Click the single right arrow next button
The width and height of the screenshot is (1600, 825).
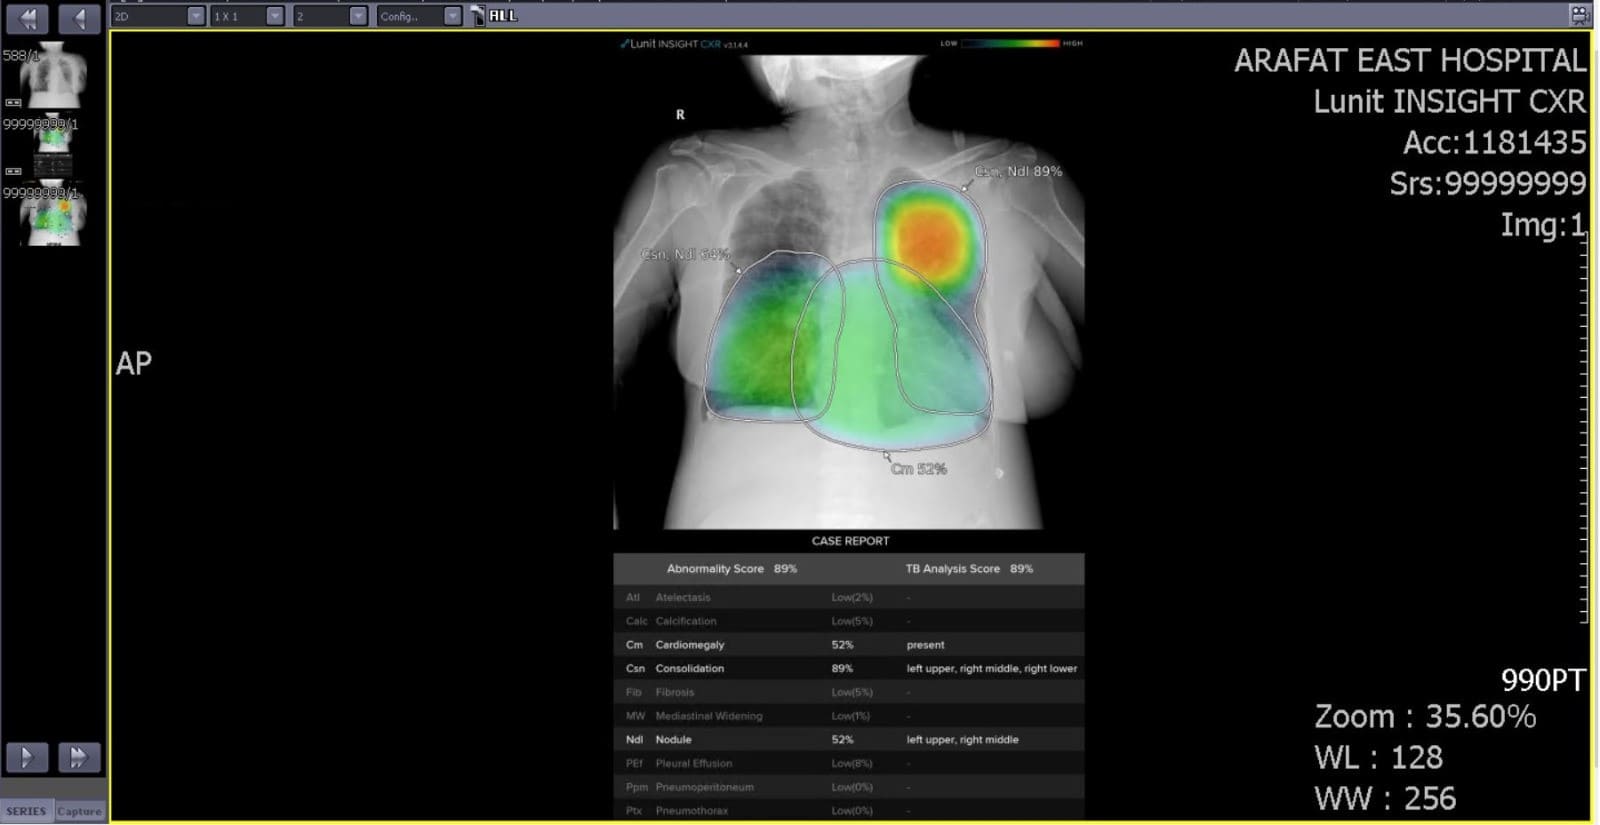pyautogui.click(x=27, y=757)
